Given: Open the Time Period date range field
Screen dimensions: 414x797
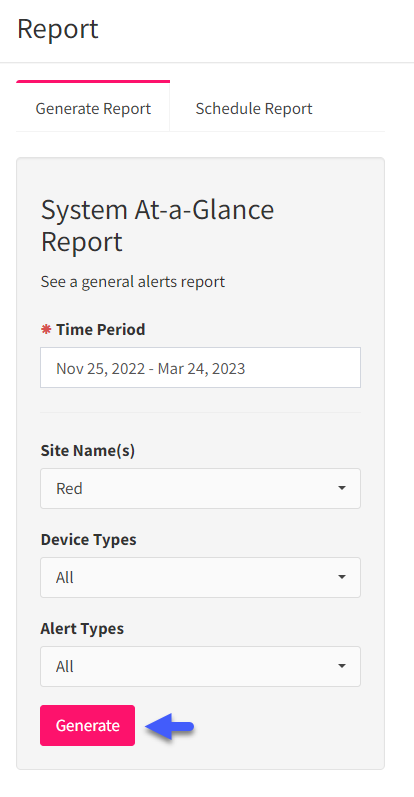Looking at the screenshot, I should pos(200,367).
